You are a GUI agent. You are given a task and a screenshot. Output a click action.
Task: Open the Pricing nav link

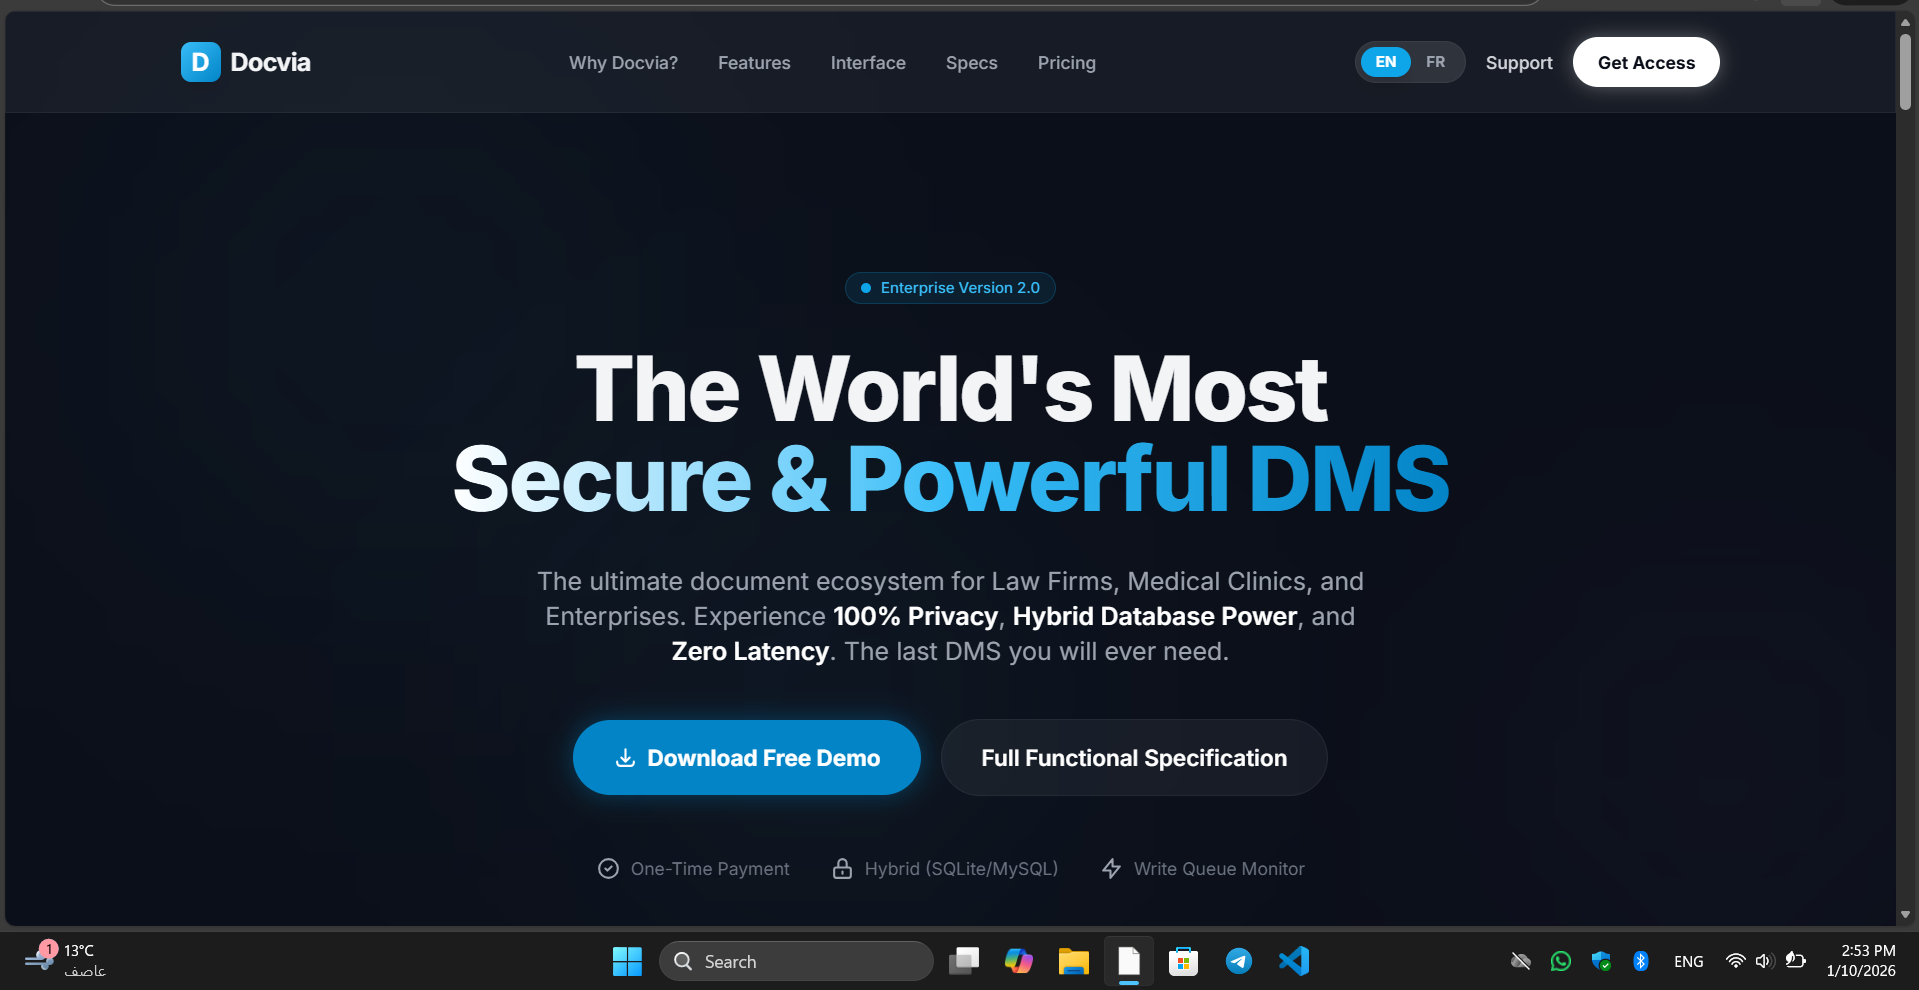pyautogui.click(x=1066, y=63)
